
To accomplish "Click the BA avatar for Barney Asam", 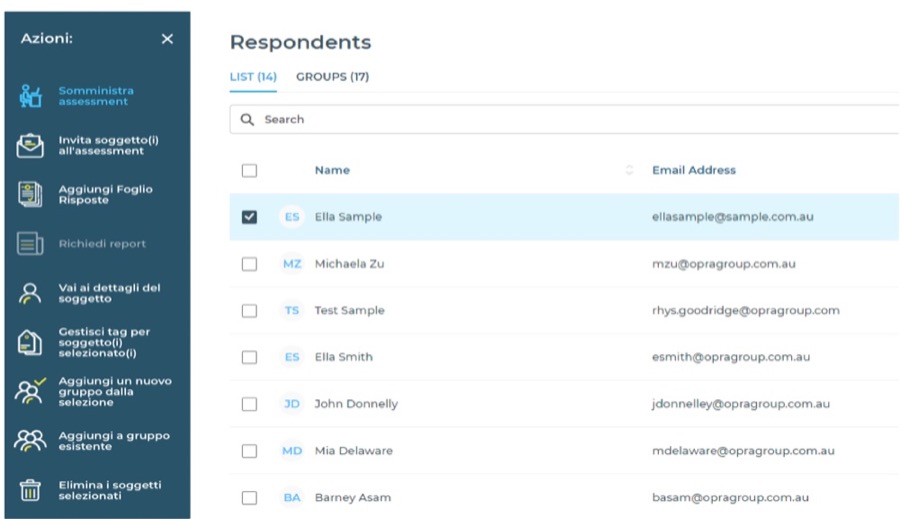I will 292,498.
